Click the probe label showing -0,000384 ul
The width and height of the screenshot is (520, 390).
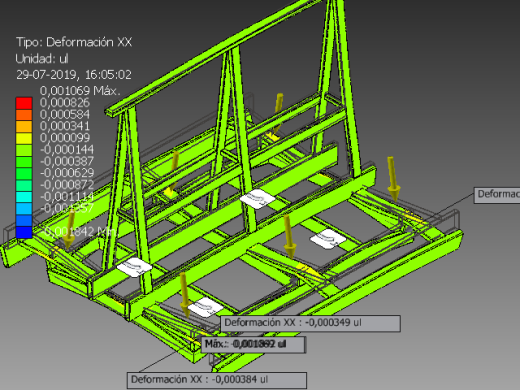[x=217, y=380]
